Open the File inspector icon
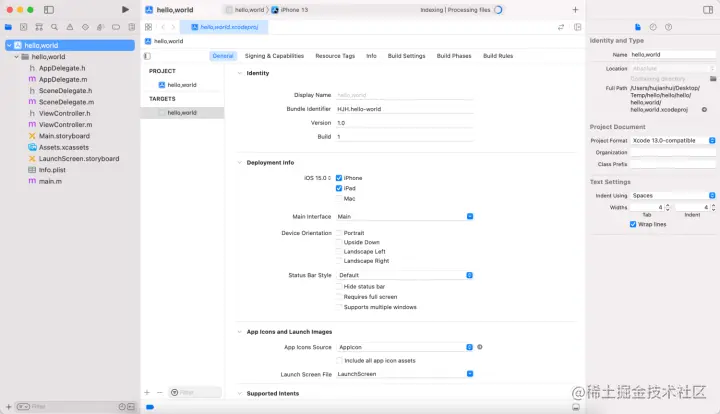720x414 pixels. [x=637, y=27]
